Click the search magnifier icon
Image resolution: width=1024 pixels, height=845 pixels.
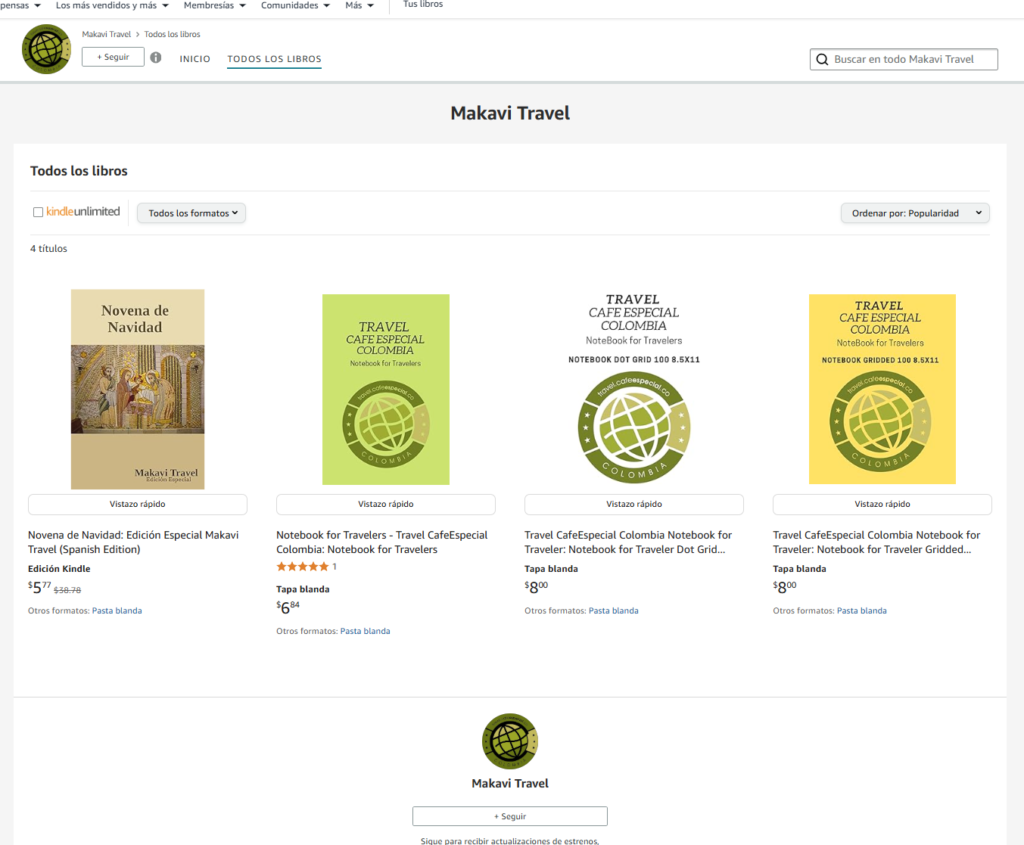point(822,59)
